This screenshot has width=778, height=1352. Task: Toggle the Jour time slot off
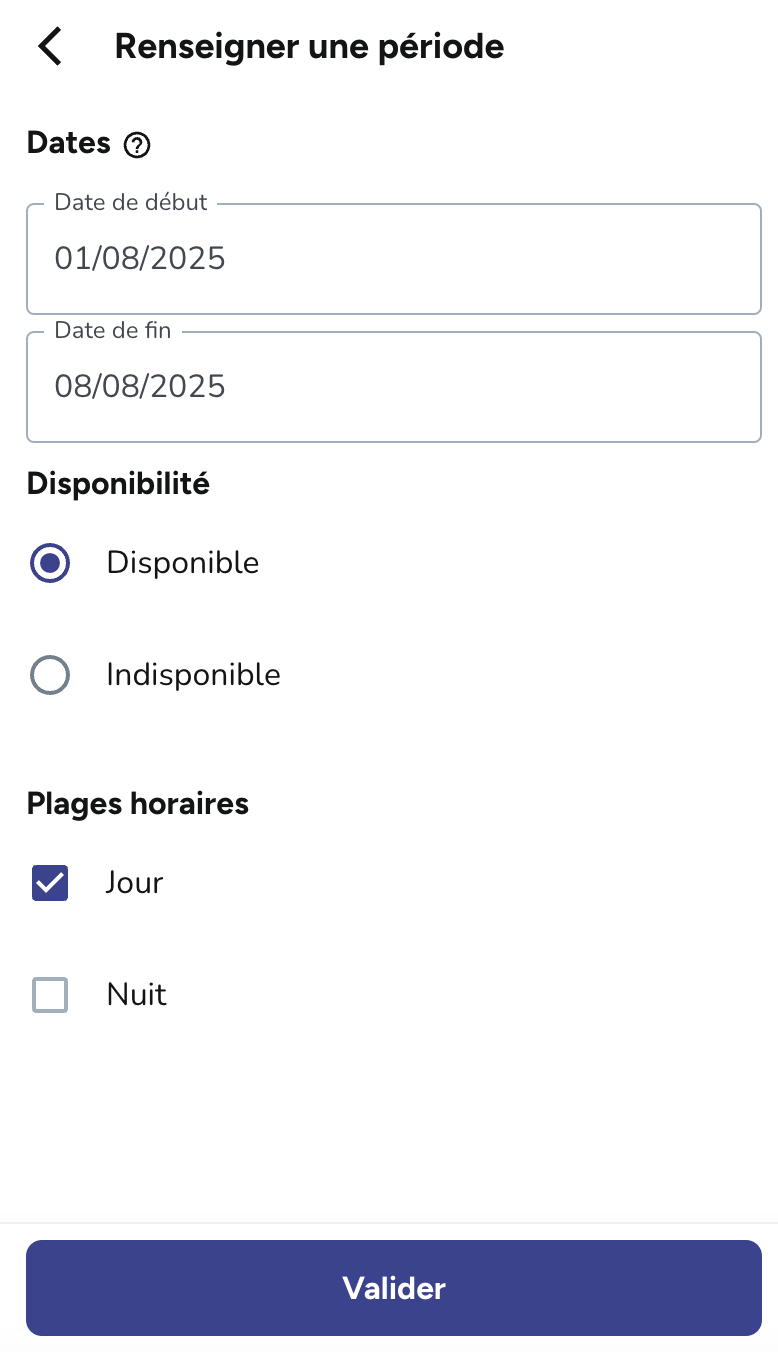49,883
